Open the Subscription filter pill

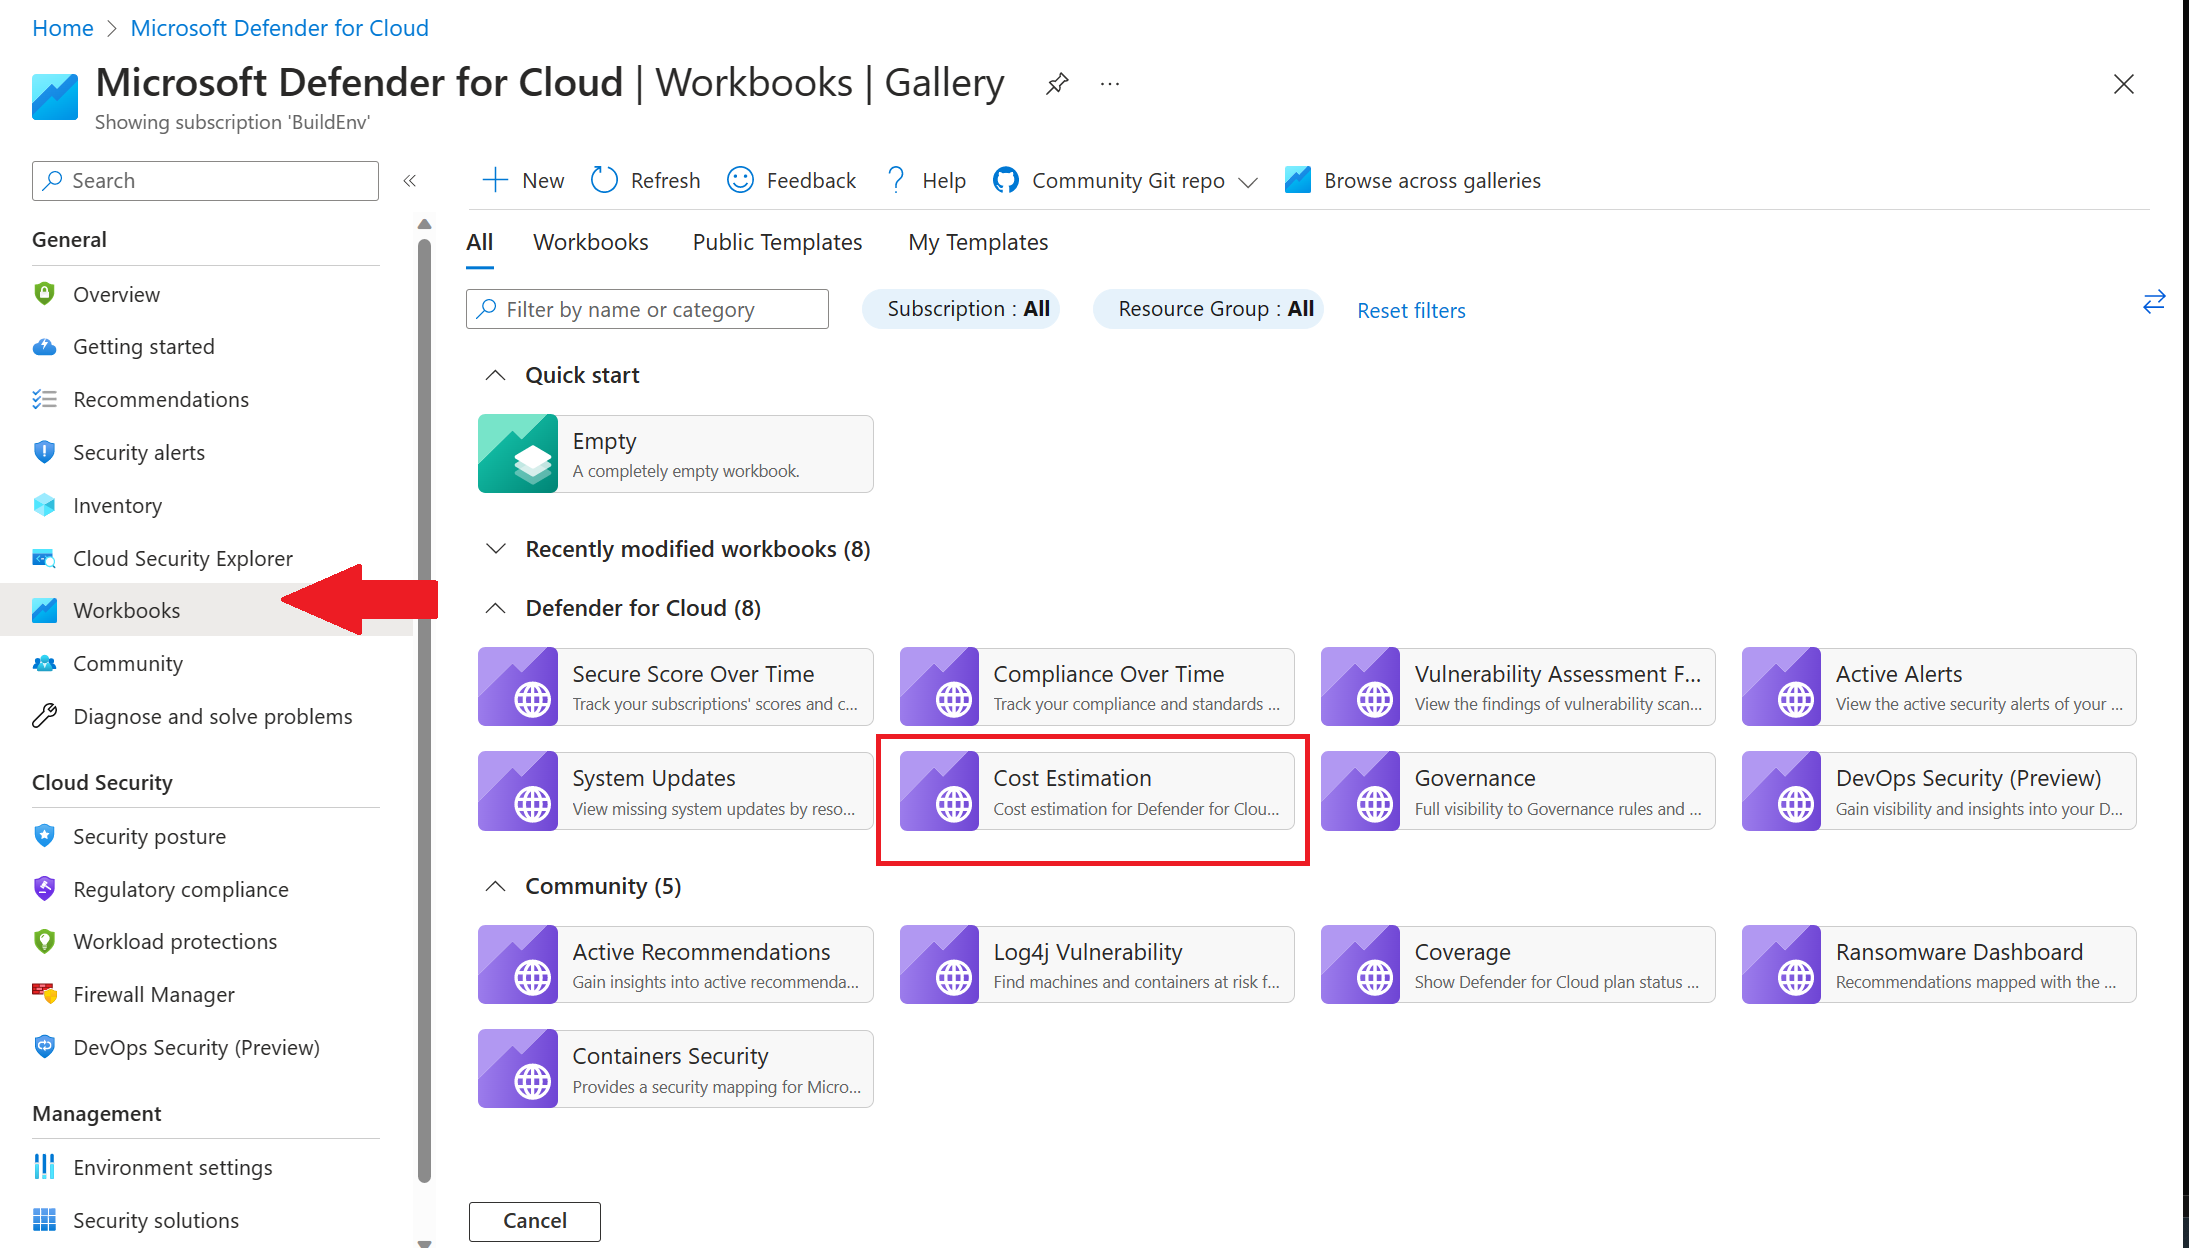coord(961,309)
